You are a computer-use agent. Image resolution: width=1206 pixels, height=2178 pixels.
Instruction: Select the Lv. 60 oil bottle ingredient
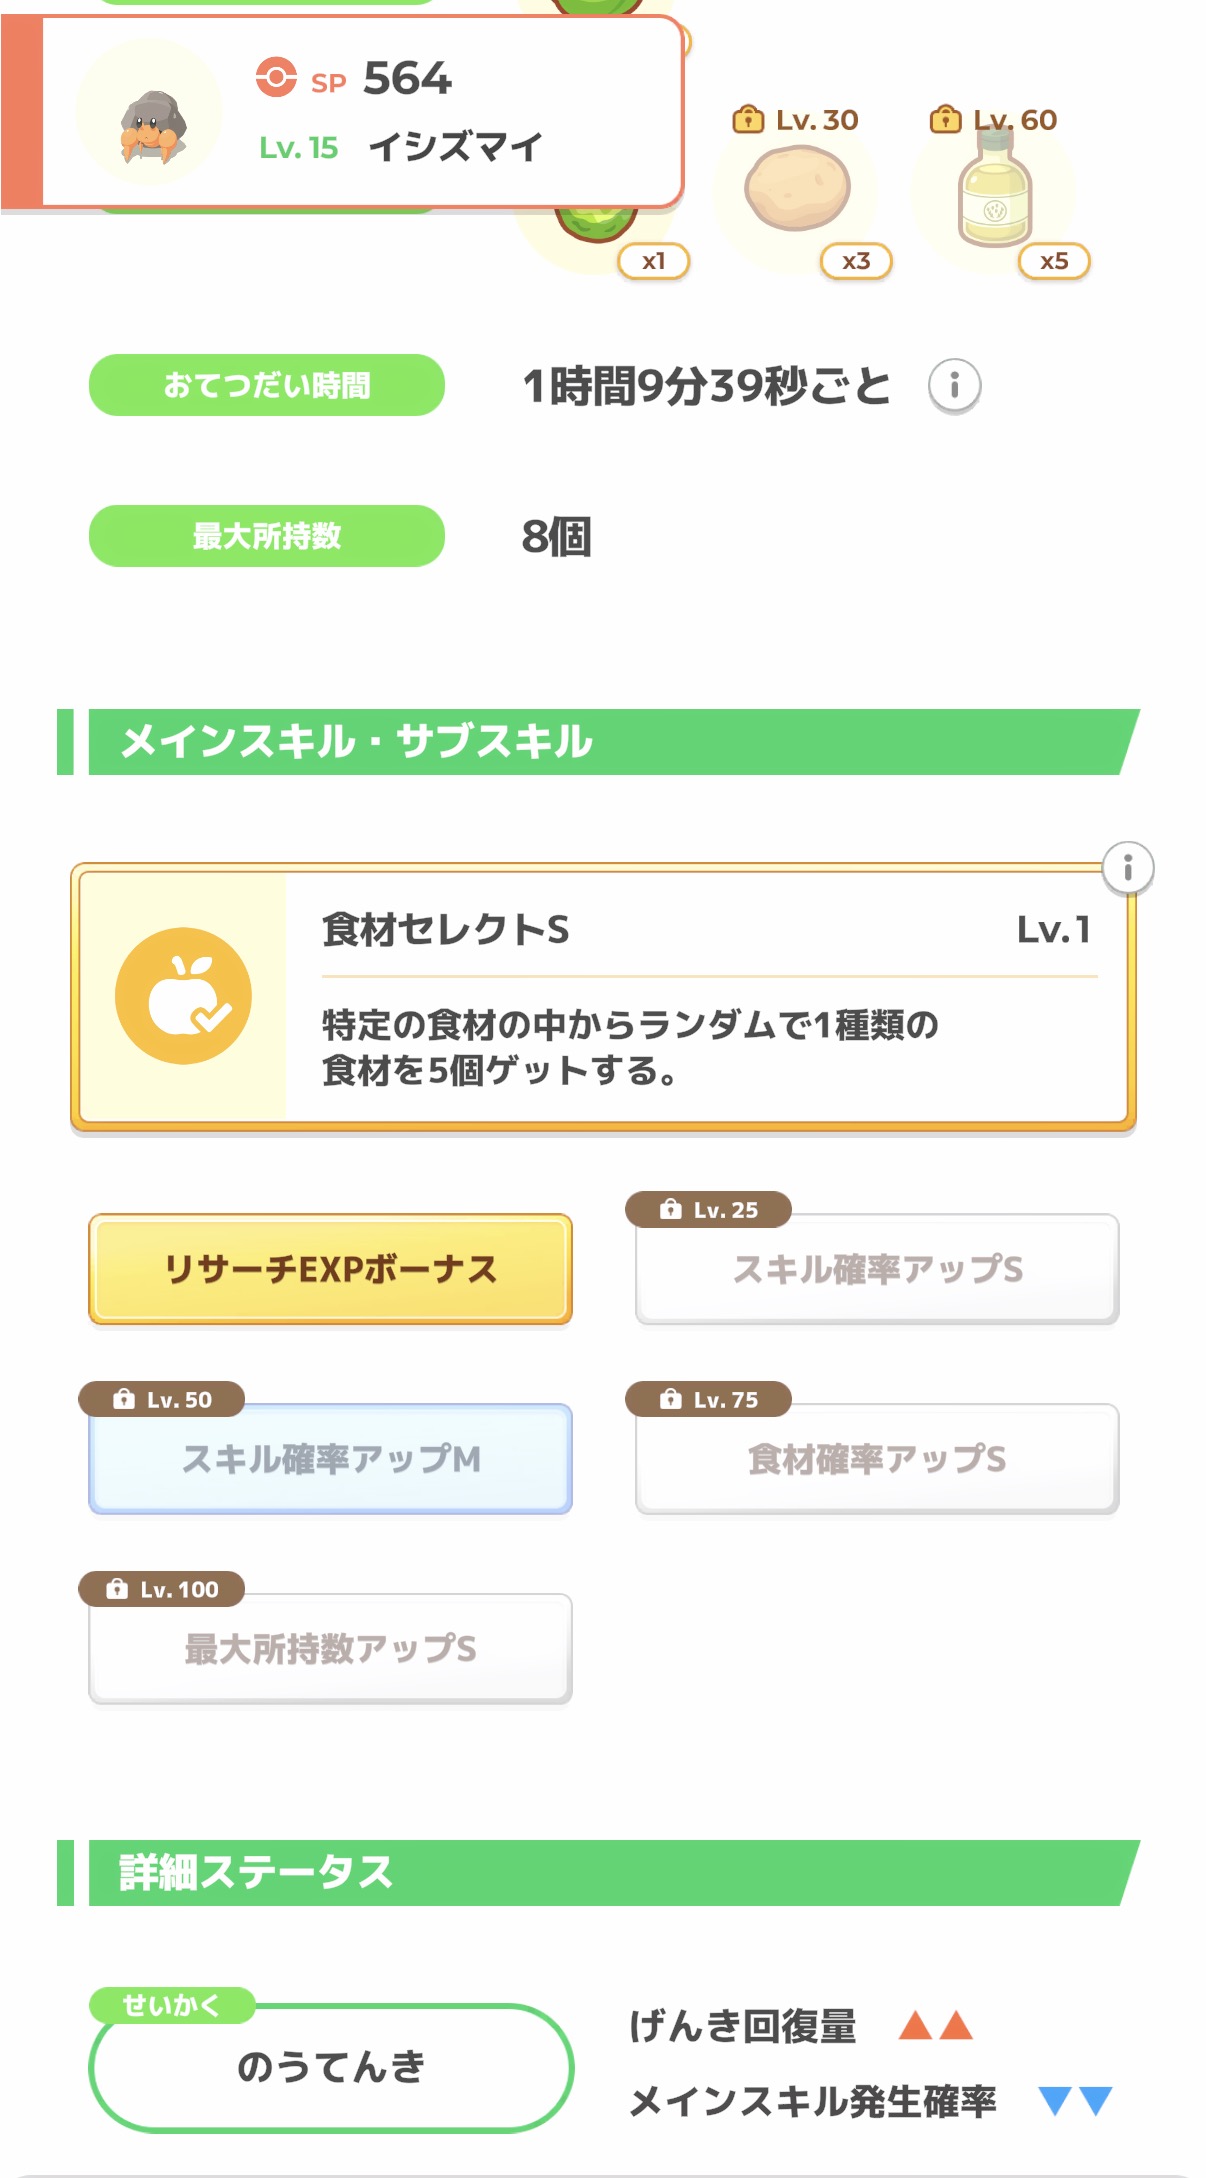tap(994, 190)
